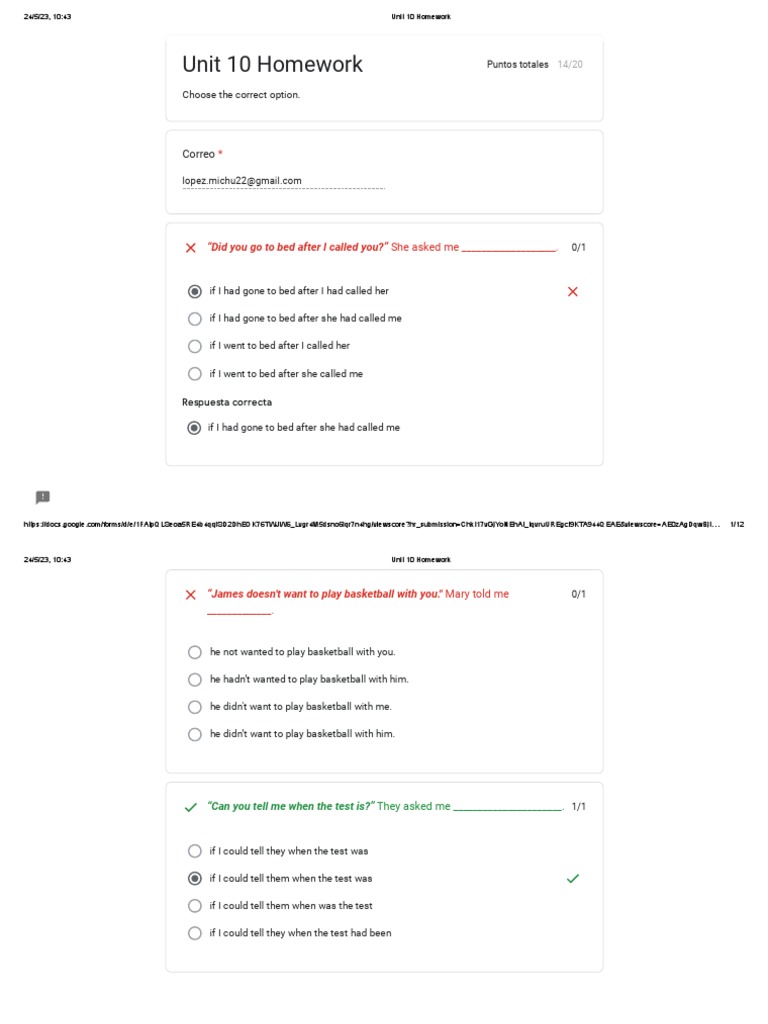This screenshot has width=768, height=1024.
Task: Click the Correo email input field
Action: [283, 181]
